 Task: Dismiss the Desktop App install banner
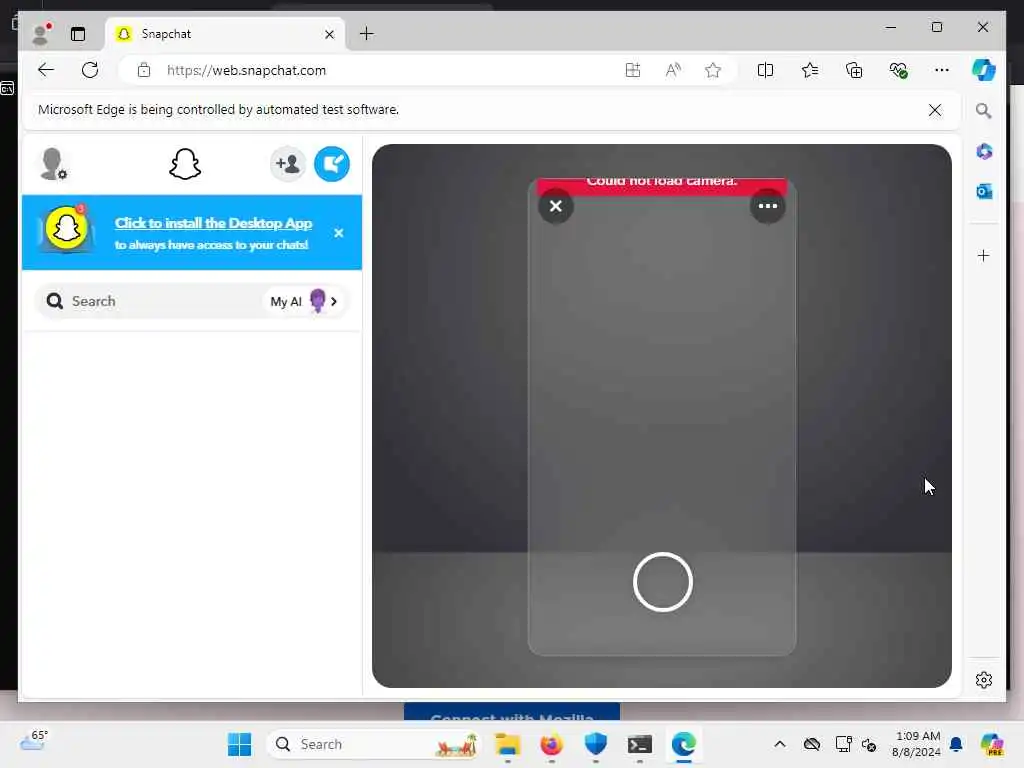[x=338, y=233]
